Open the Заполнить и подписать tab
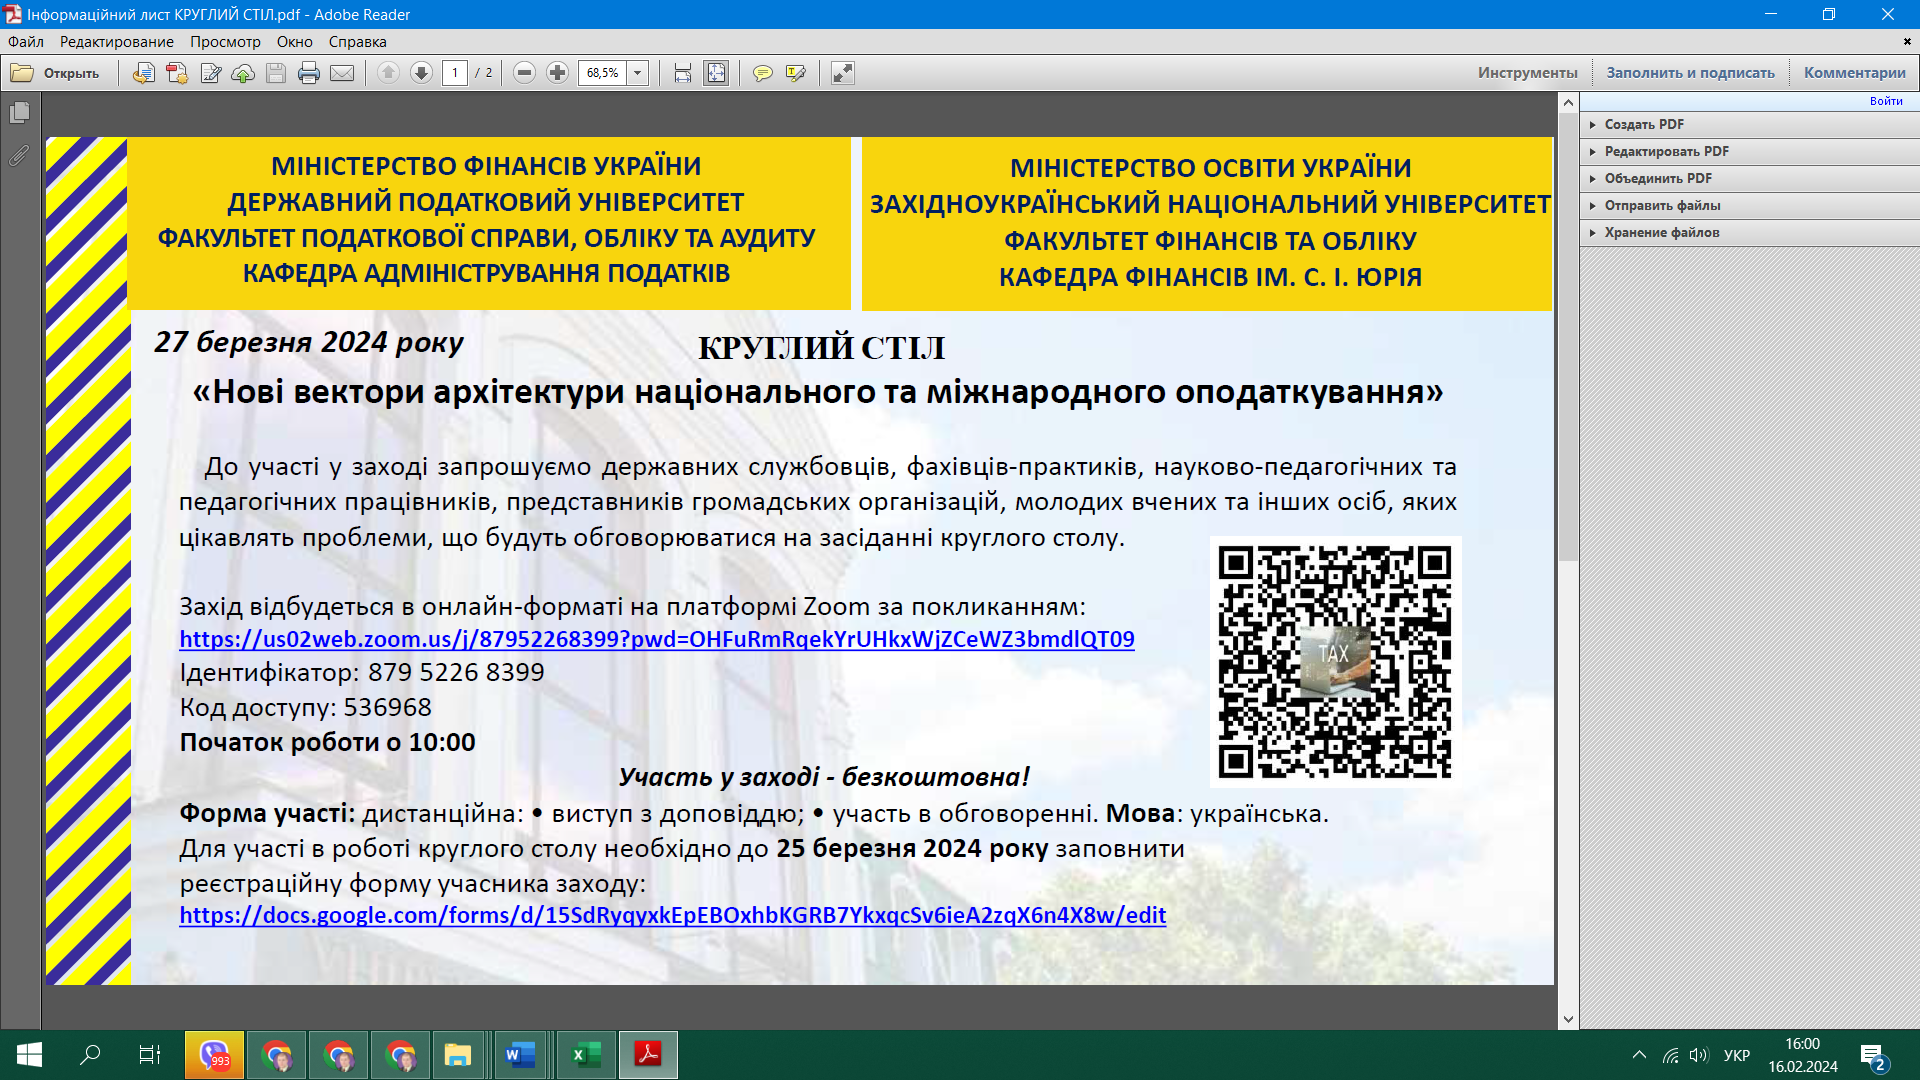 click(x=1690, y=73)
